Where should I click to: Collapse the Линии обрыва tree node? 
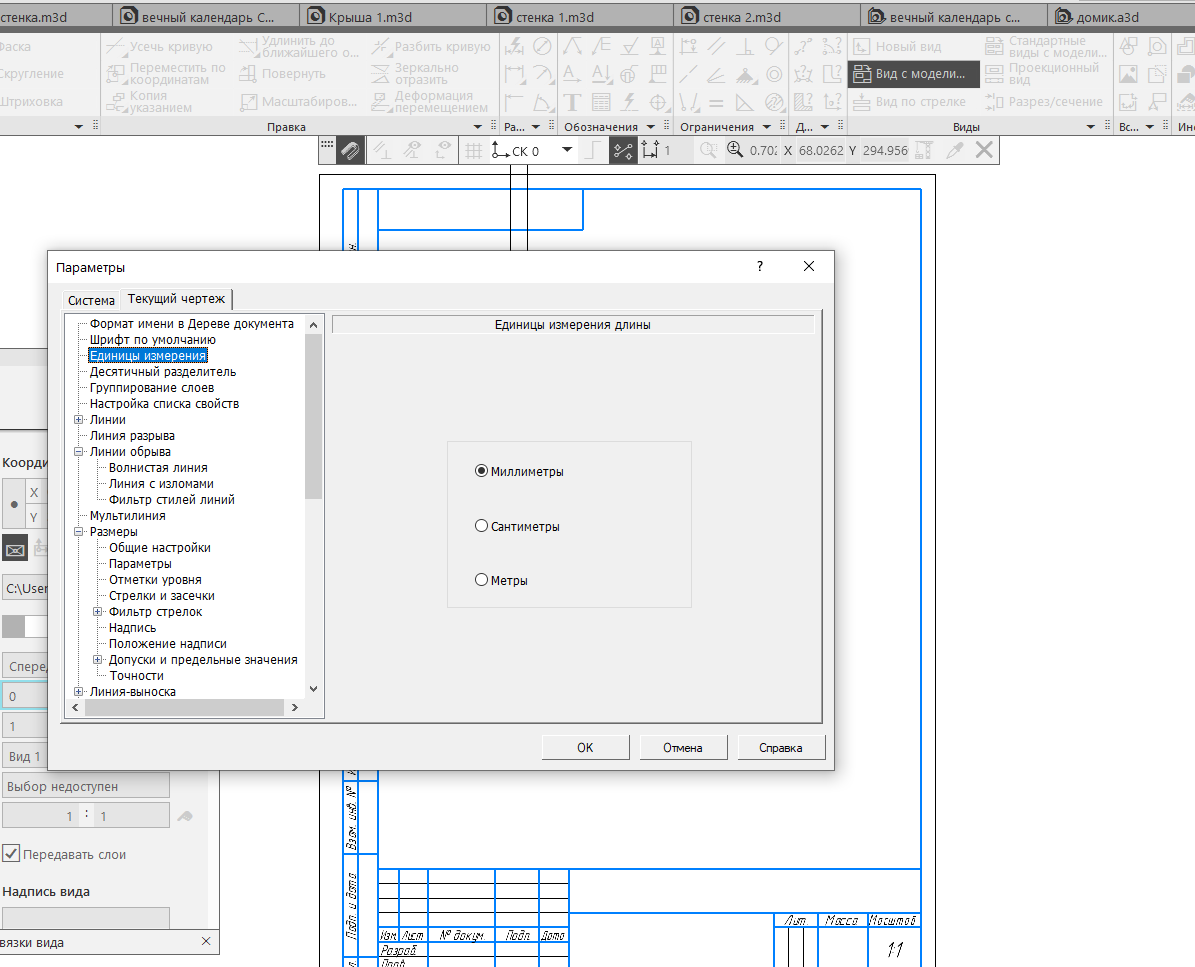pos(78,452)
